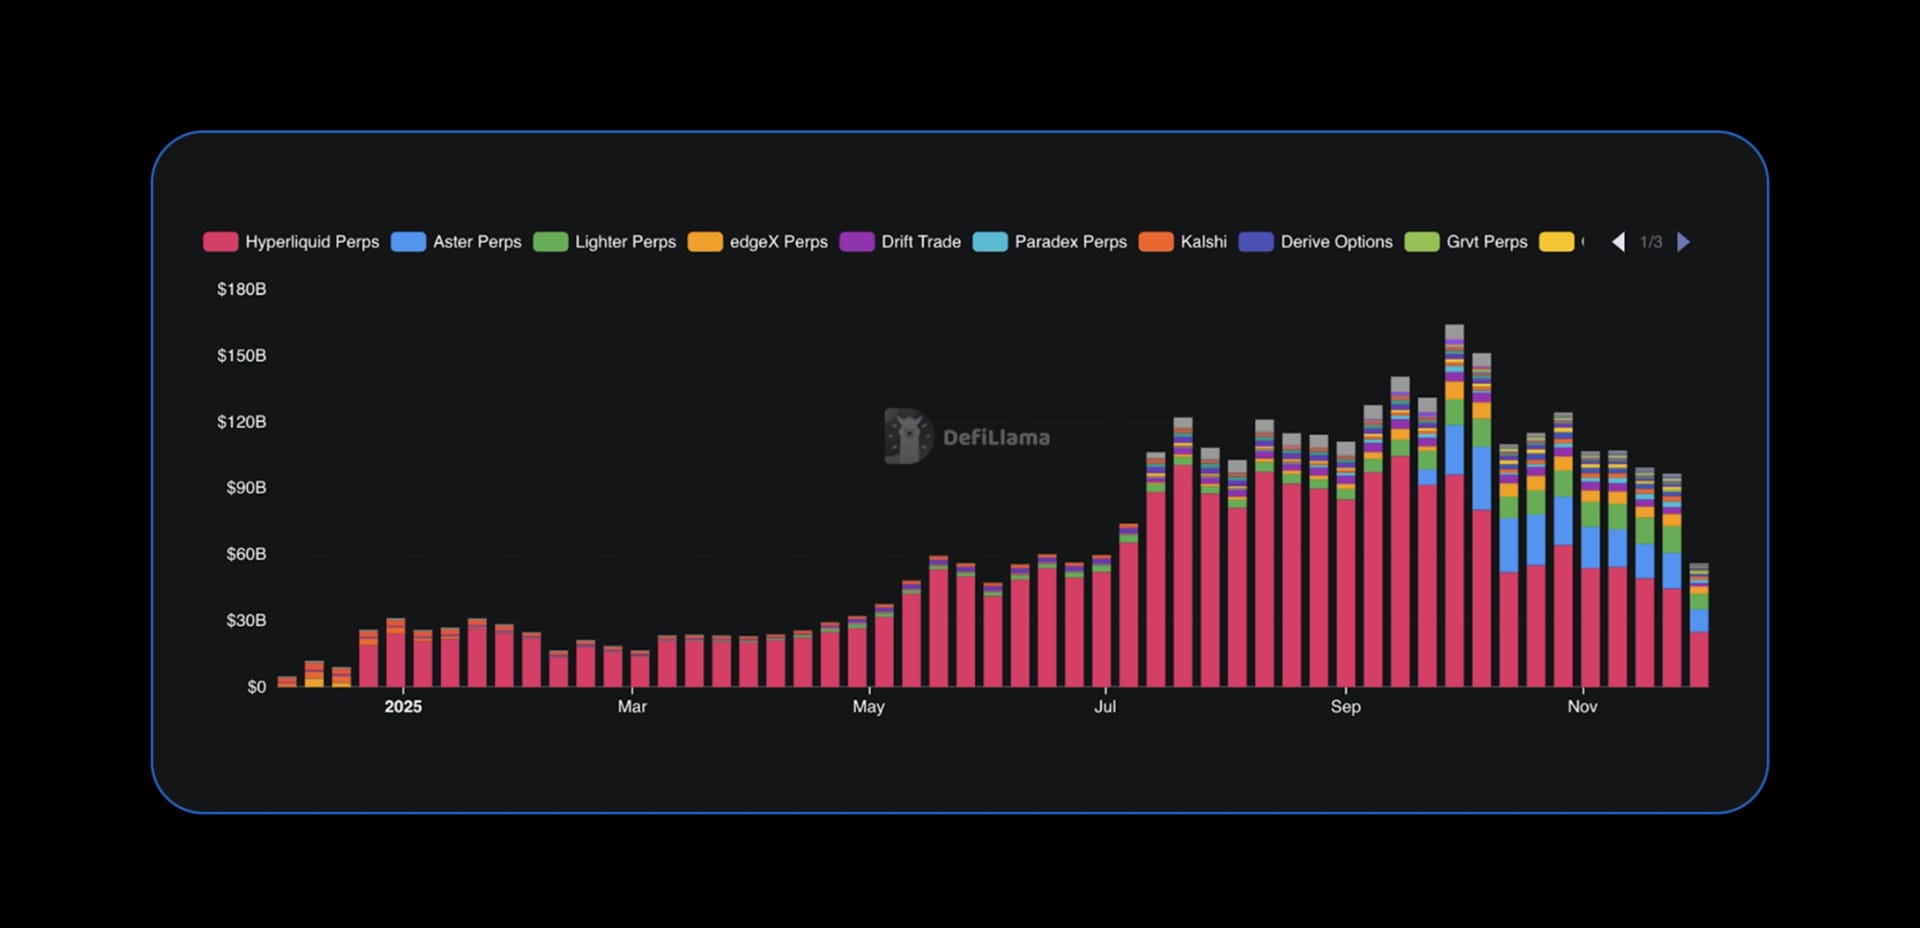Click the left pagination arrow in legend
The height and width of the screenshot is (928, 1920).
pyautogui.click(x=1617, y=241)
